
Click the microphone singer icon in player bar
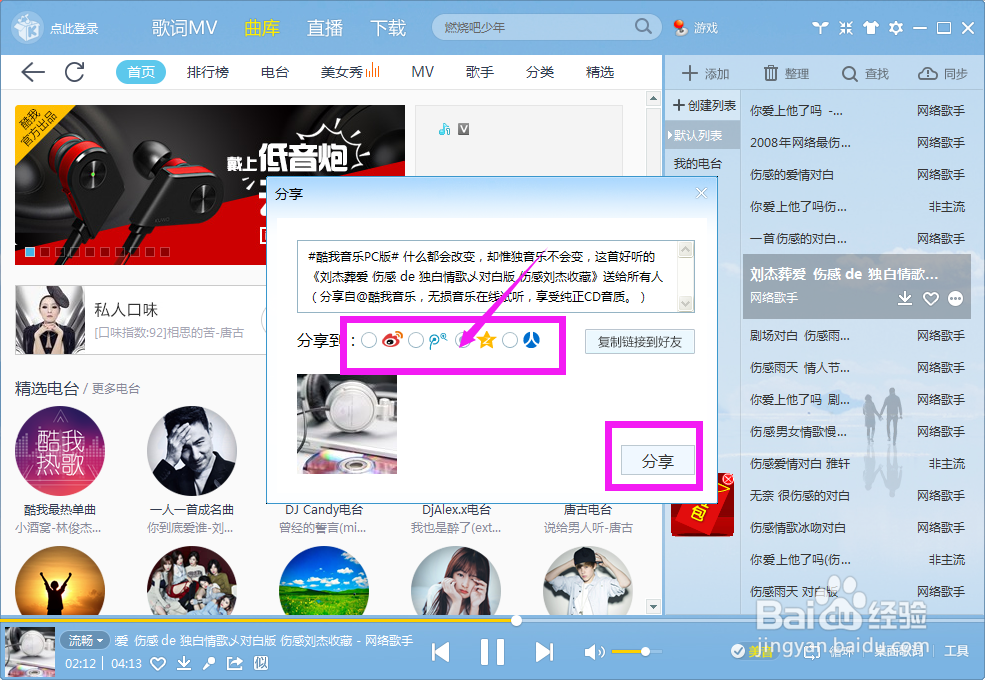pos(209,663)
